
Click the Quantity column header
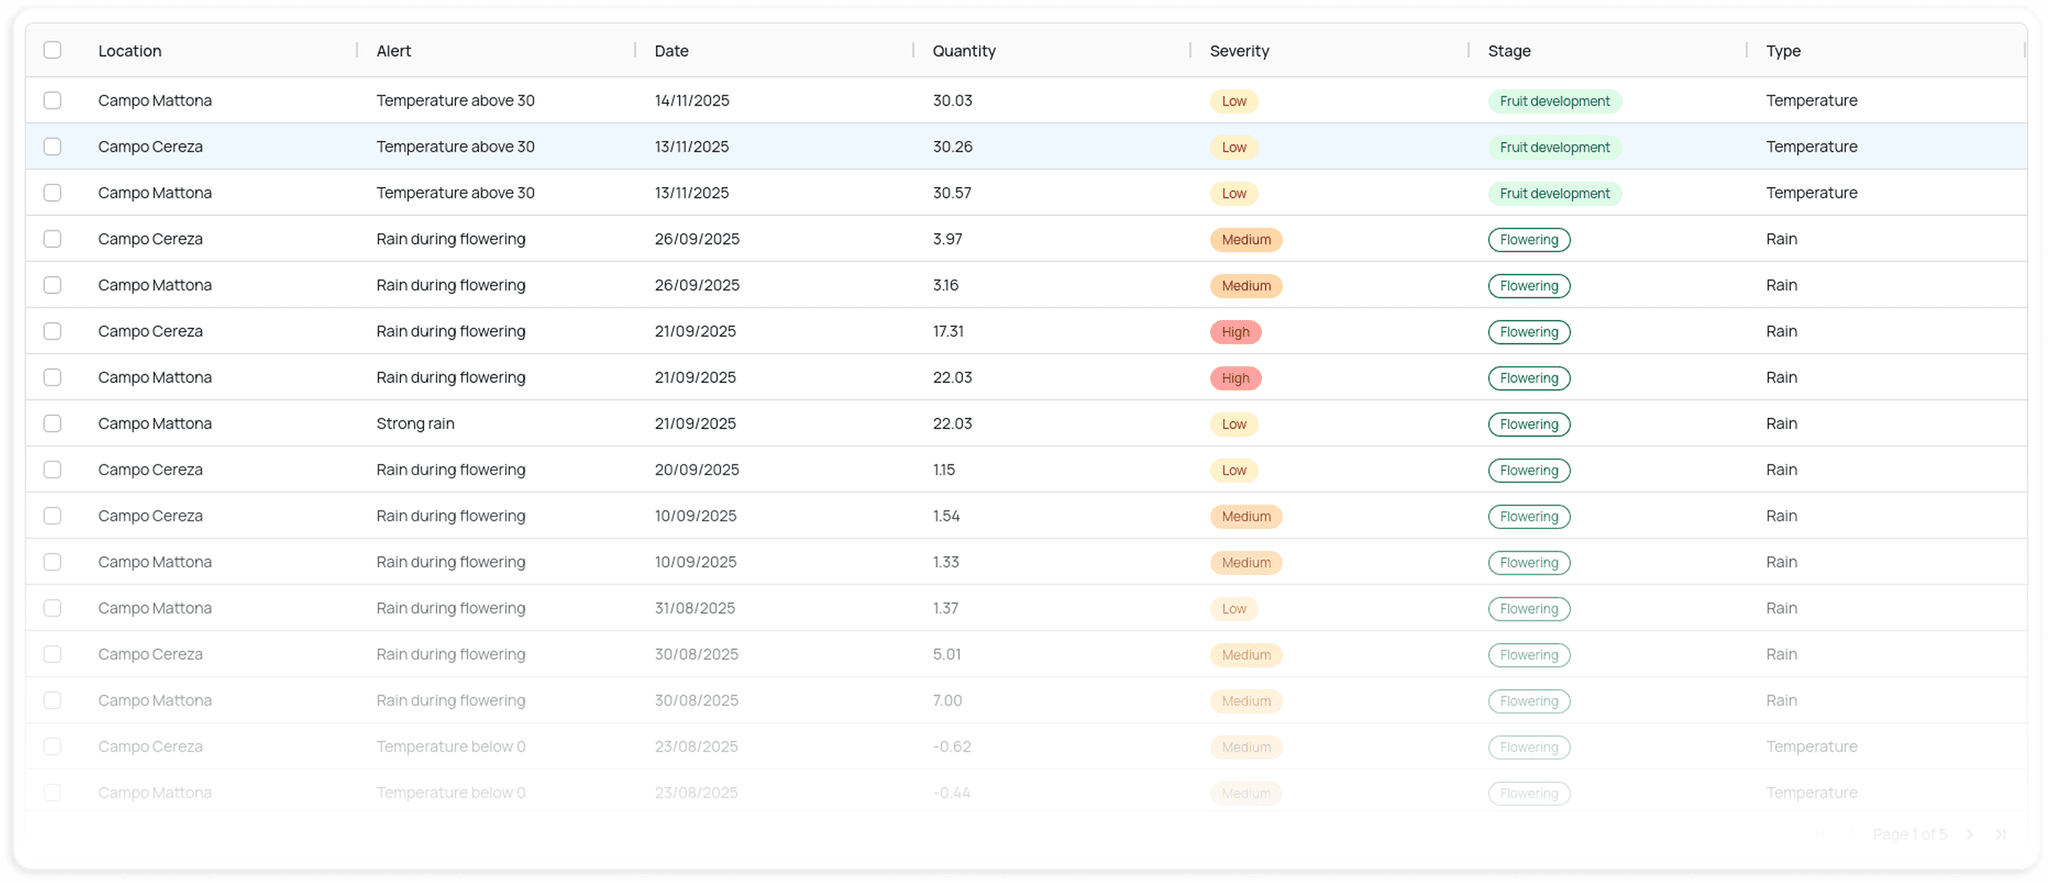click(x=964, y=51)
